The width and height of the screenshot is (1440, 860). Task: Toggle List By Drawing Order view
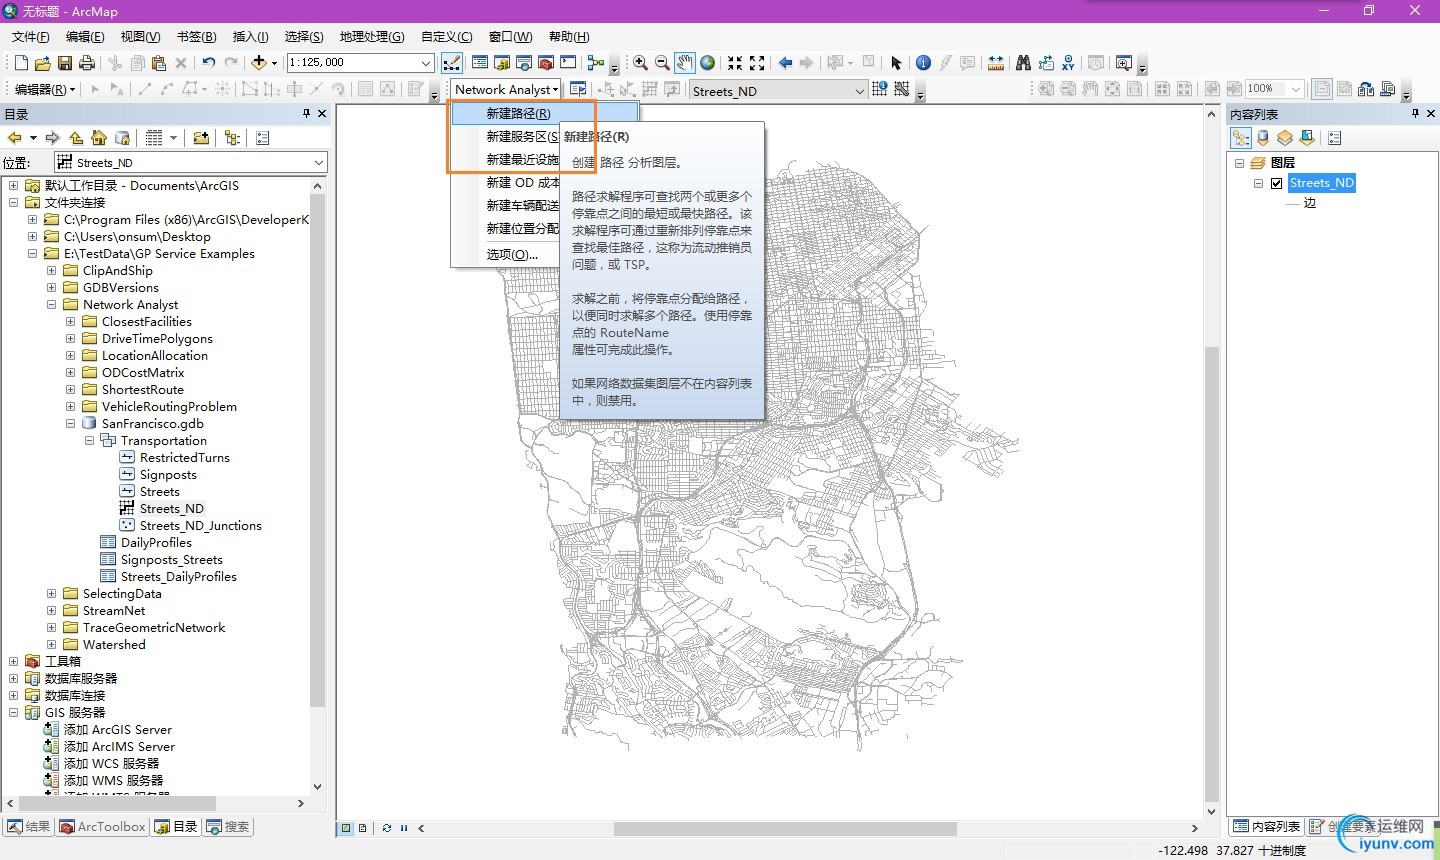1241,138
